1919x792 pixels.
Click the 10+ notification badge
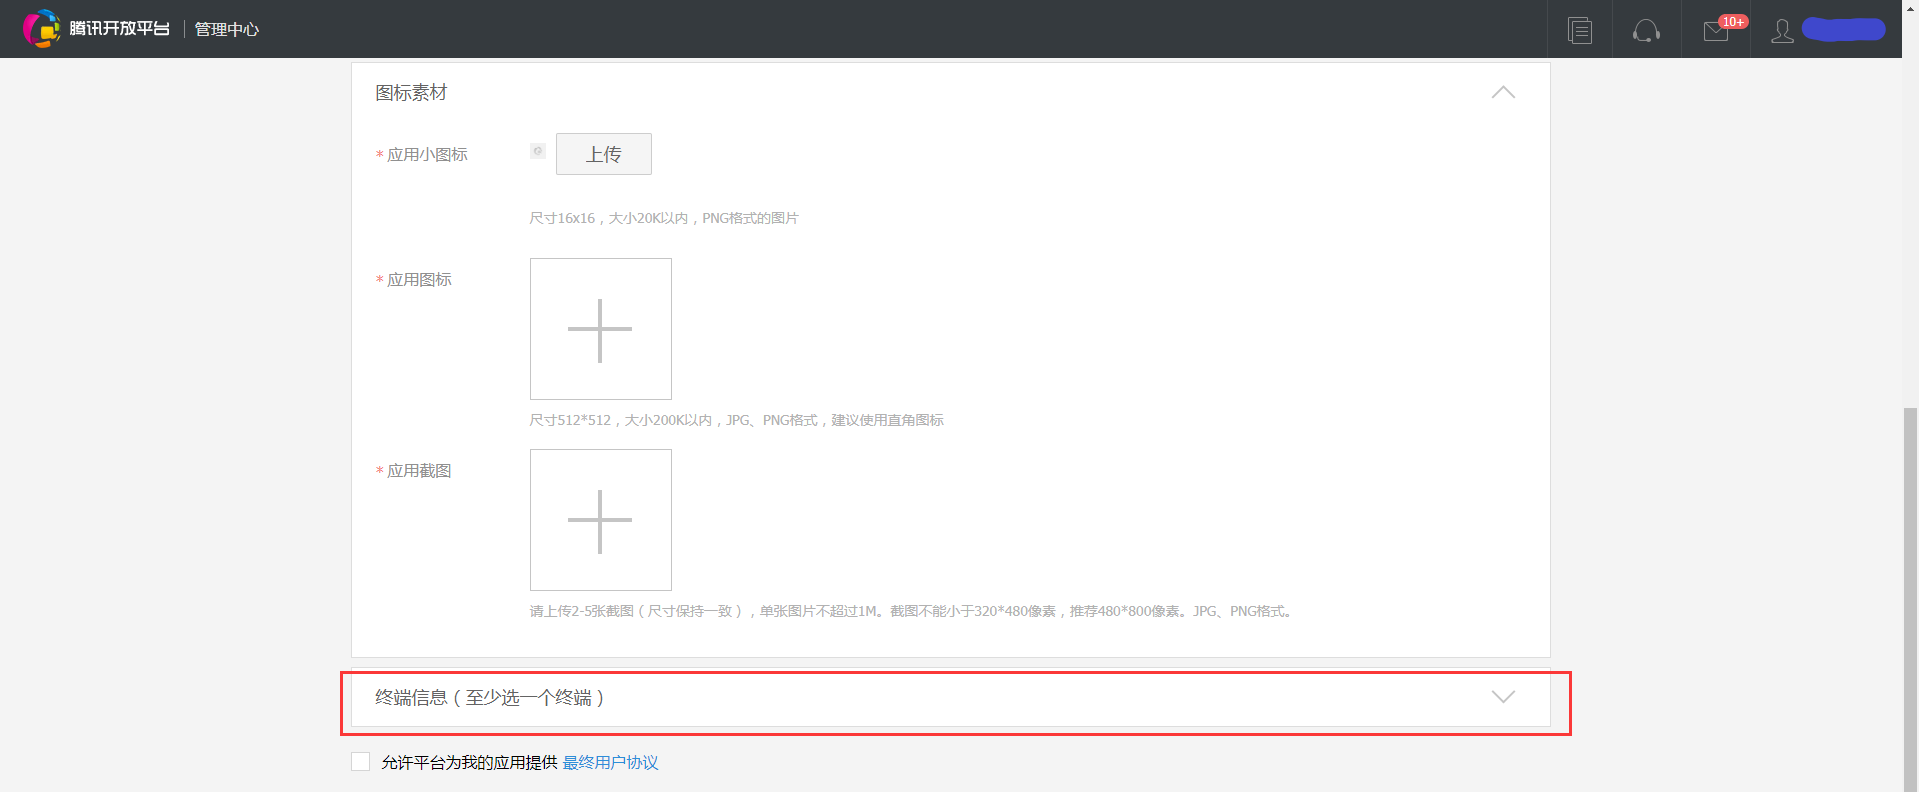coord(1733,21)
